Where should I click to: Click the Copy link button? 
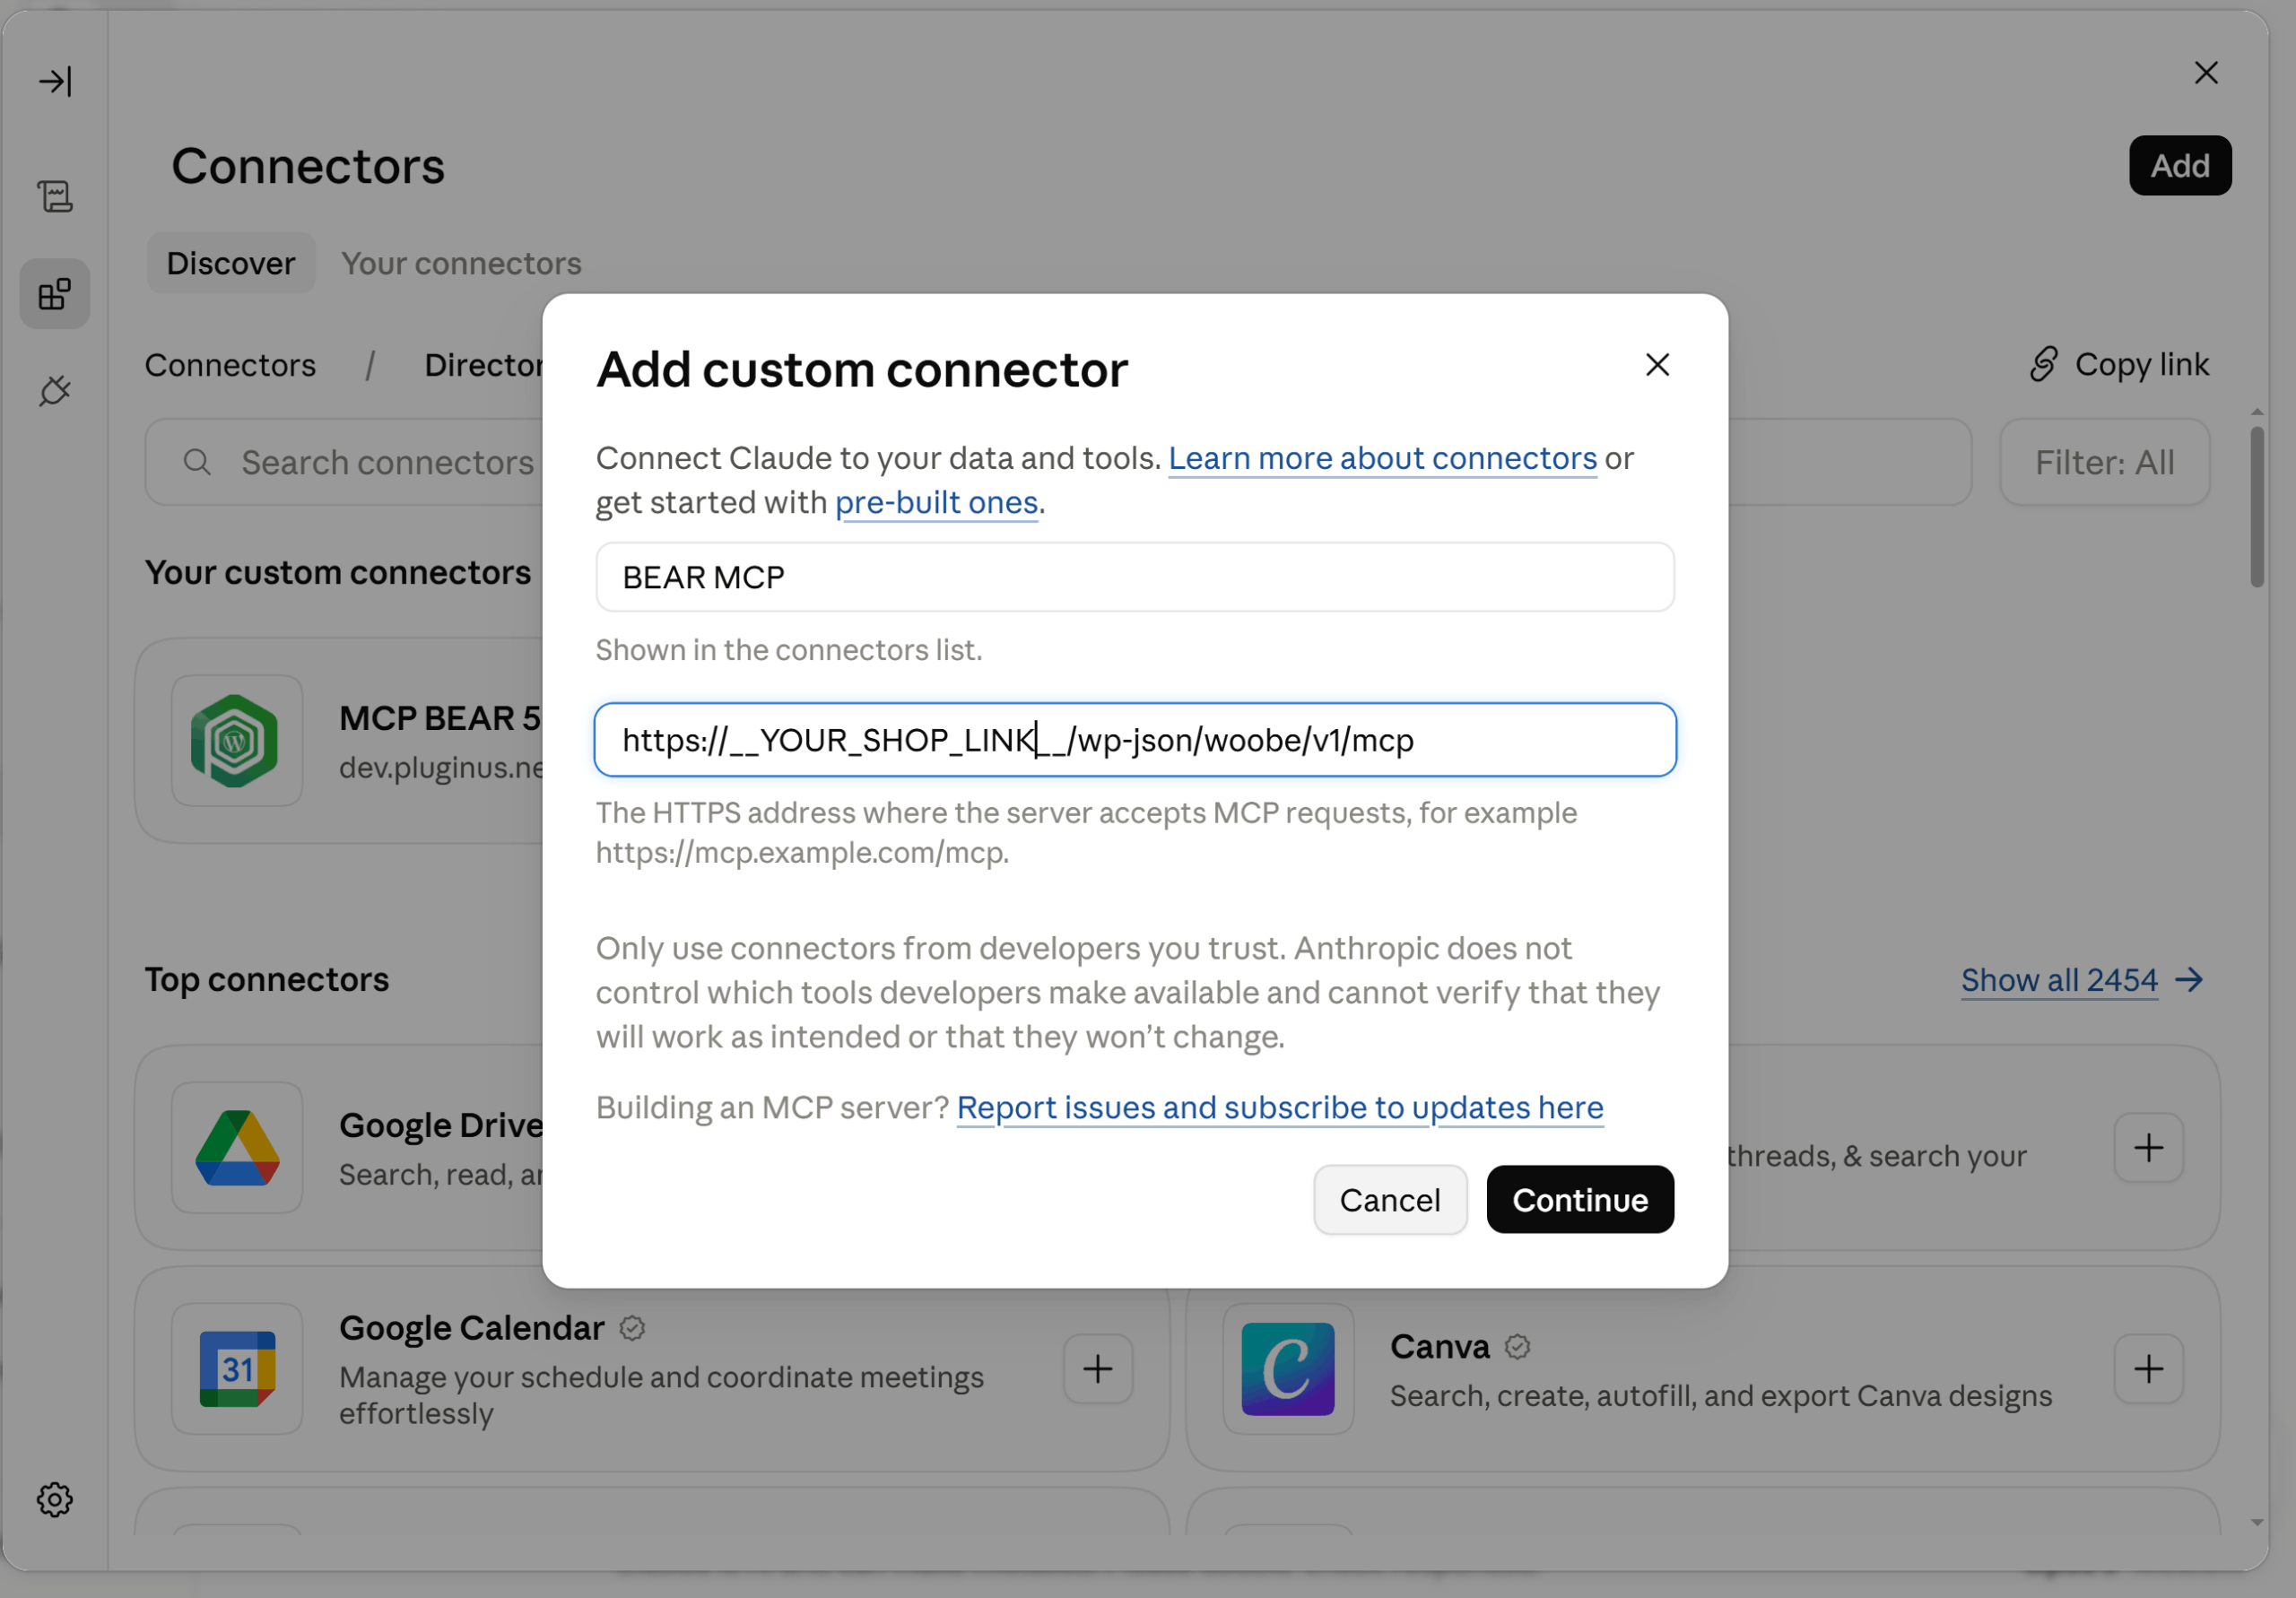click(x=2119, y=364)
